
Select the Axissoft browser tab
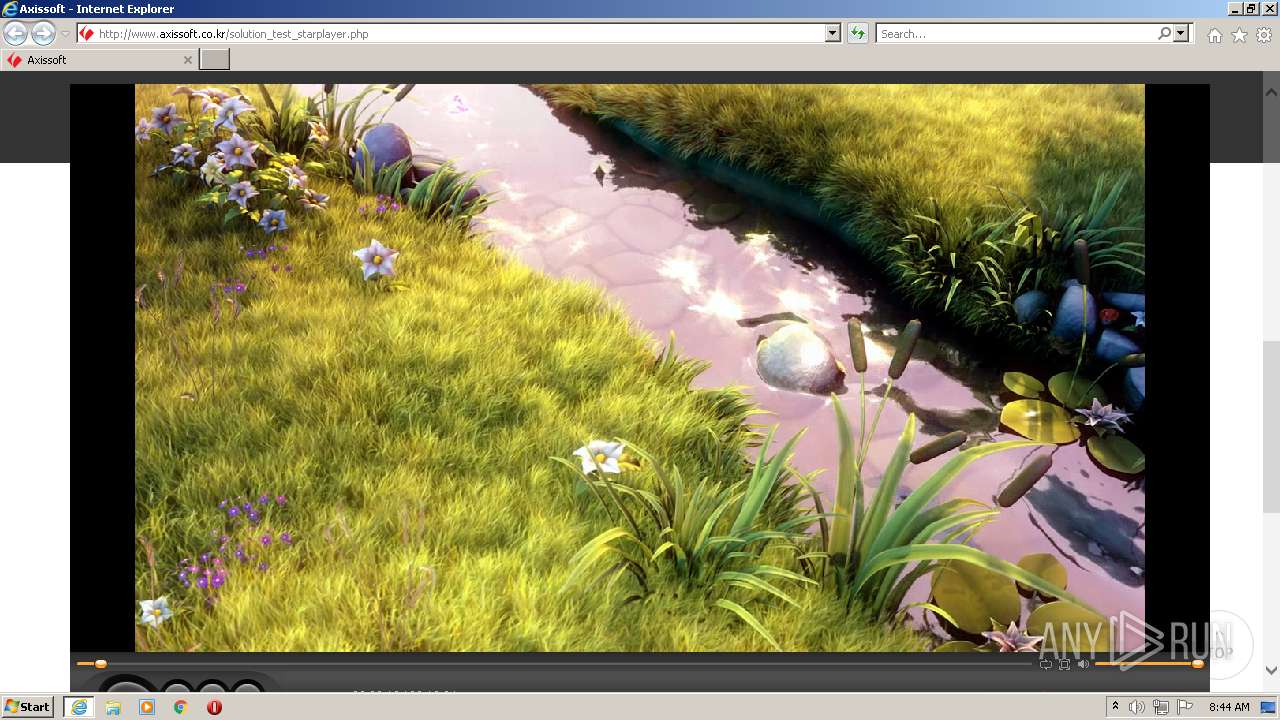[99, 60]
